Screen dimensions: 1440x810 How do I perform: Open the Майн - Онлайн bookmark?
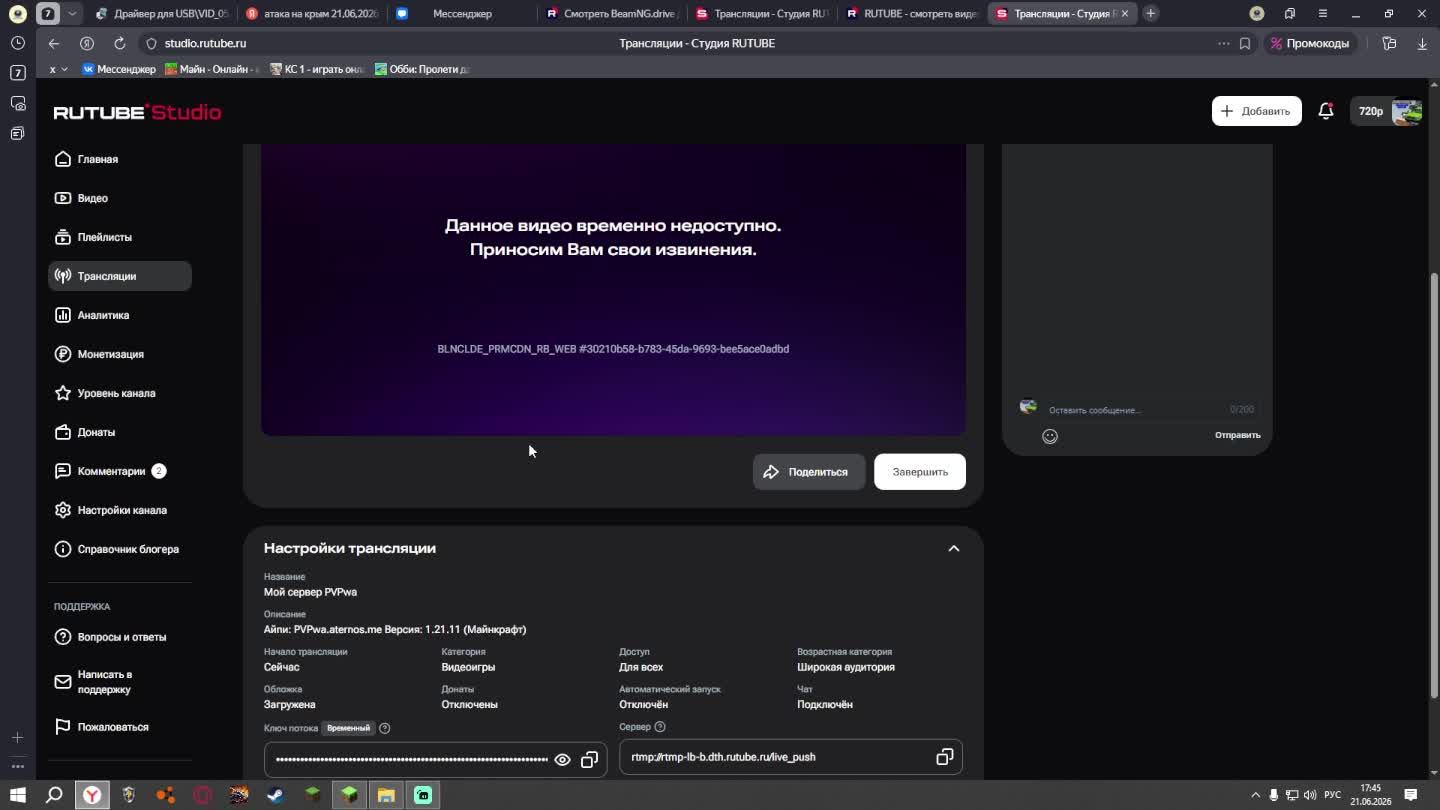(213, 69)
